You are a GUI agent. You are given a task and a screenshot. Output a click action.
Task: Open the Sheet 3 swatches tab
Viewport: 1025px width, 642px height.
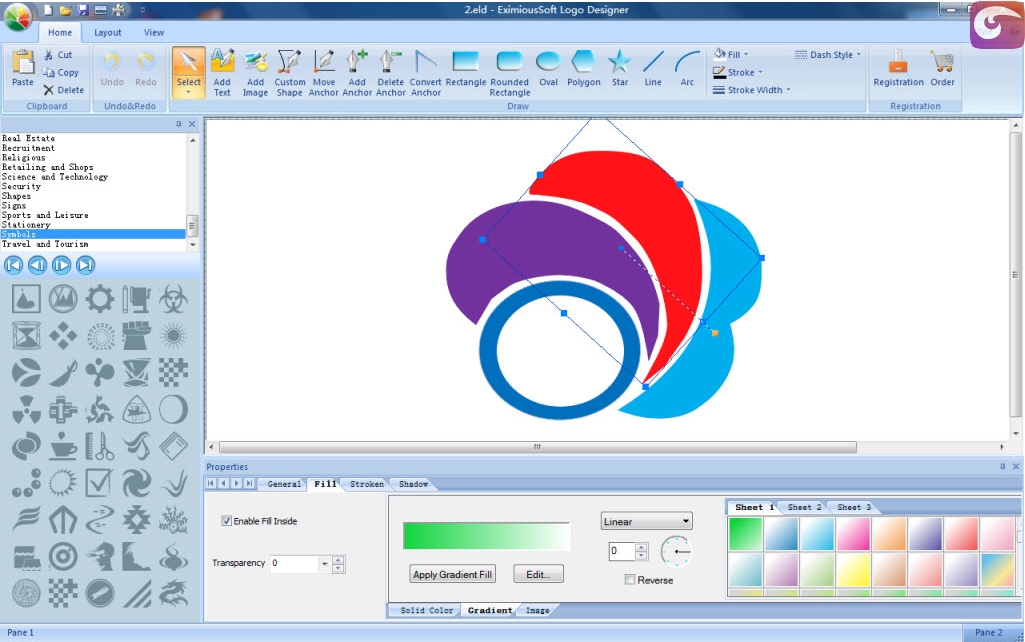pos(854,507)
